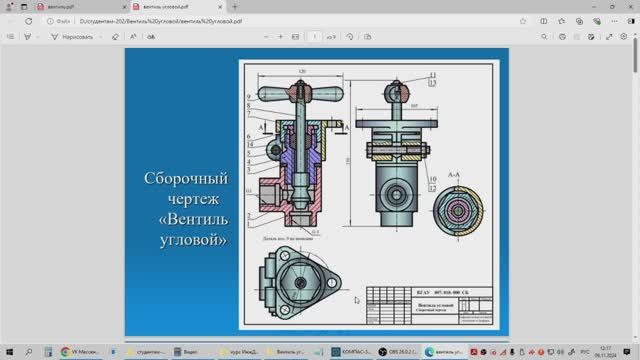Switch keyboard language РУС indicator

[585, 351]
